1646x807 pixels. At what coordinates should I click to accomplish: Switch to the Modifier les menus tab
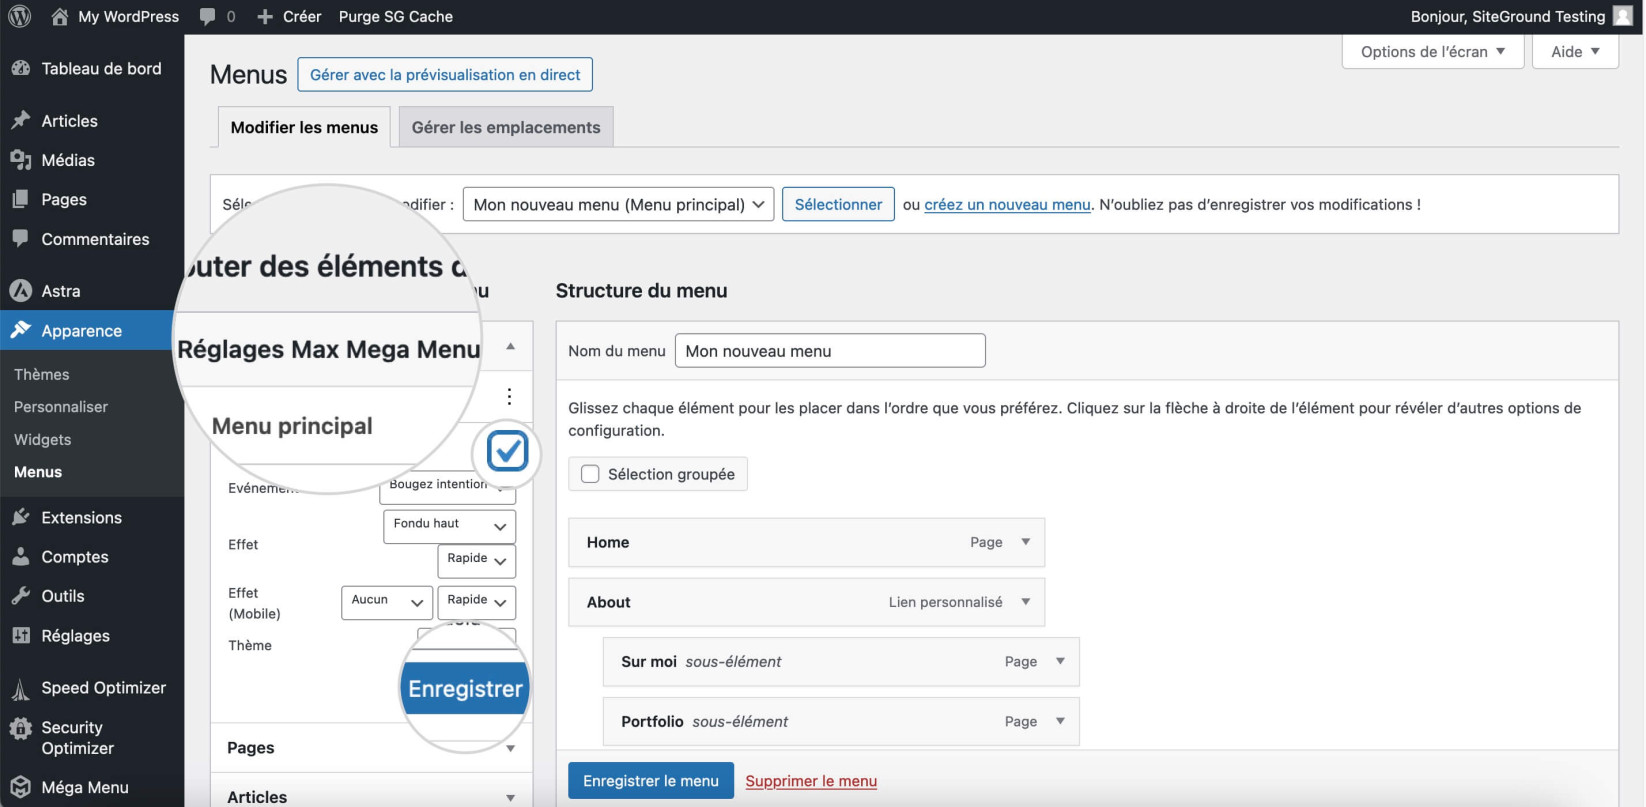(x=304, y=127)
